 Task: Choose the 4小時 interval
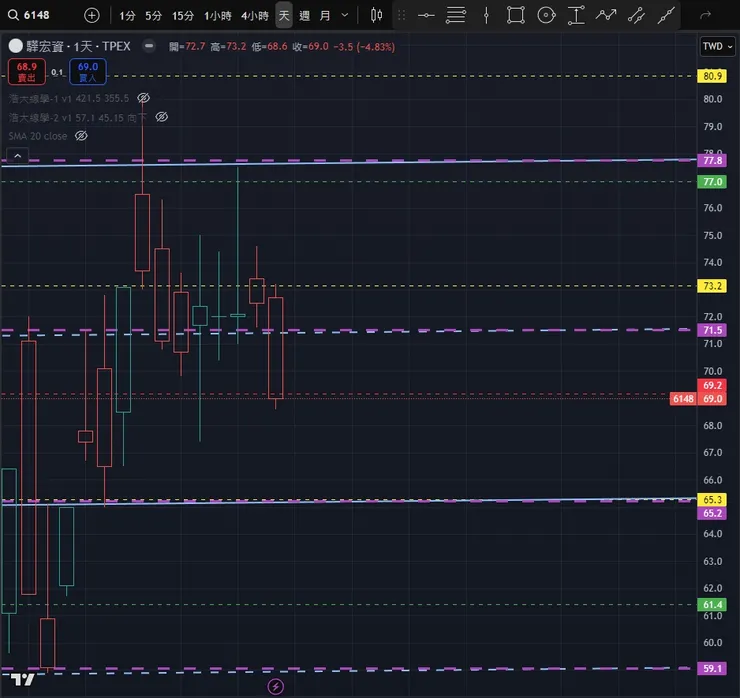point(255,16)
